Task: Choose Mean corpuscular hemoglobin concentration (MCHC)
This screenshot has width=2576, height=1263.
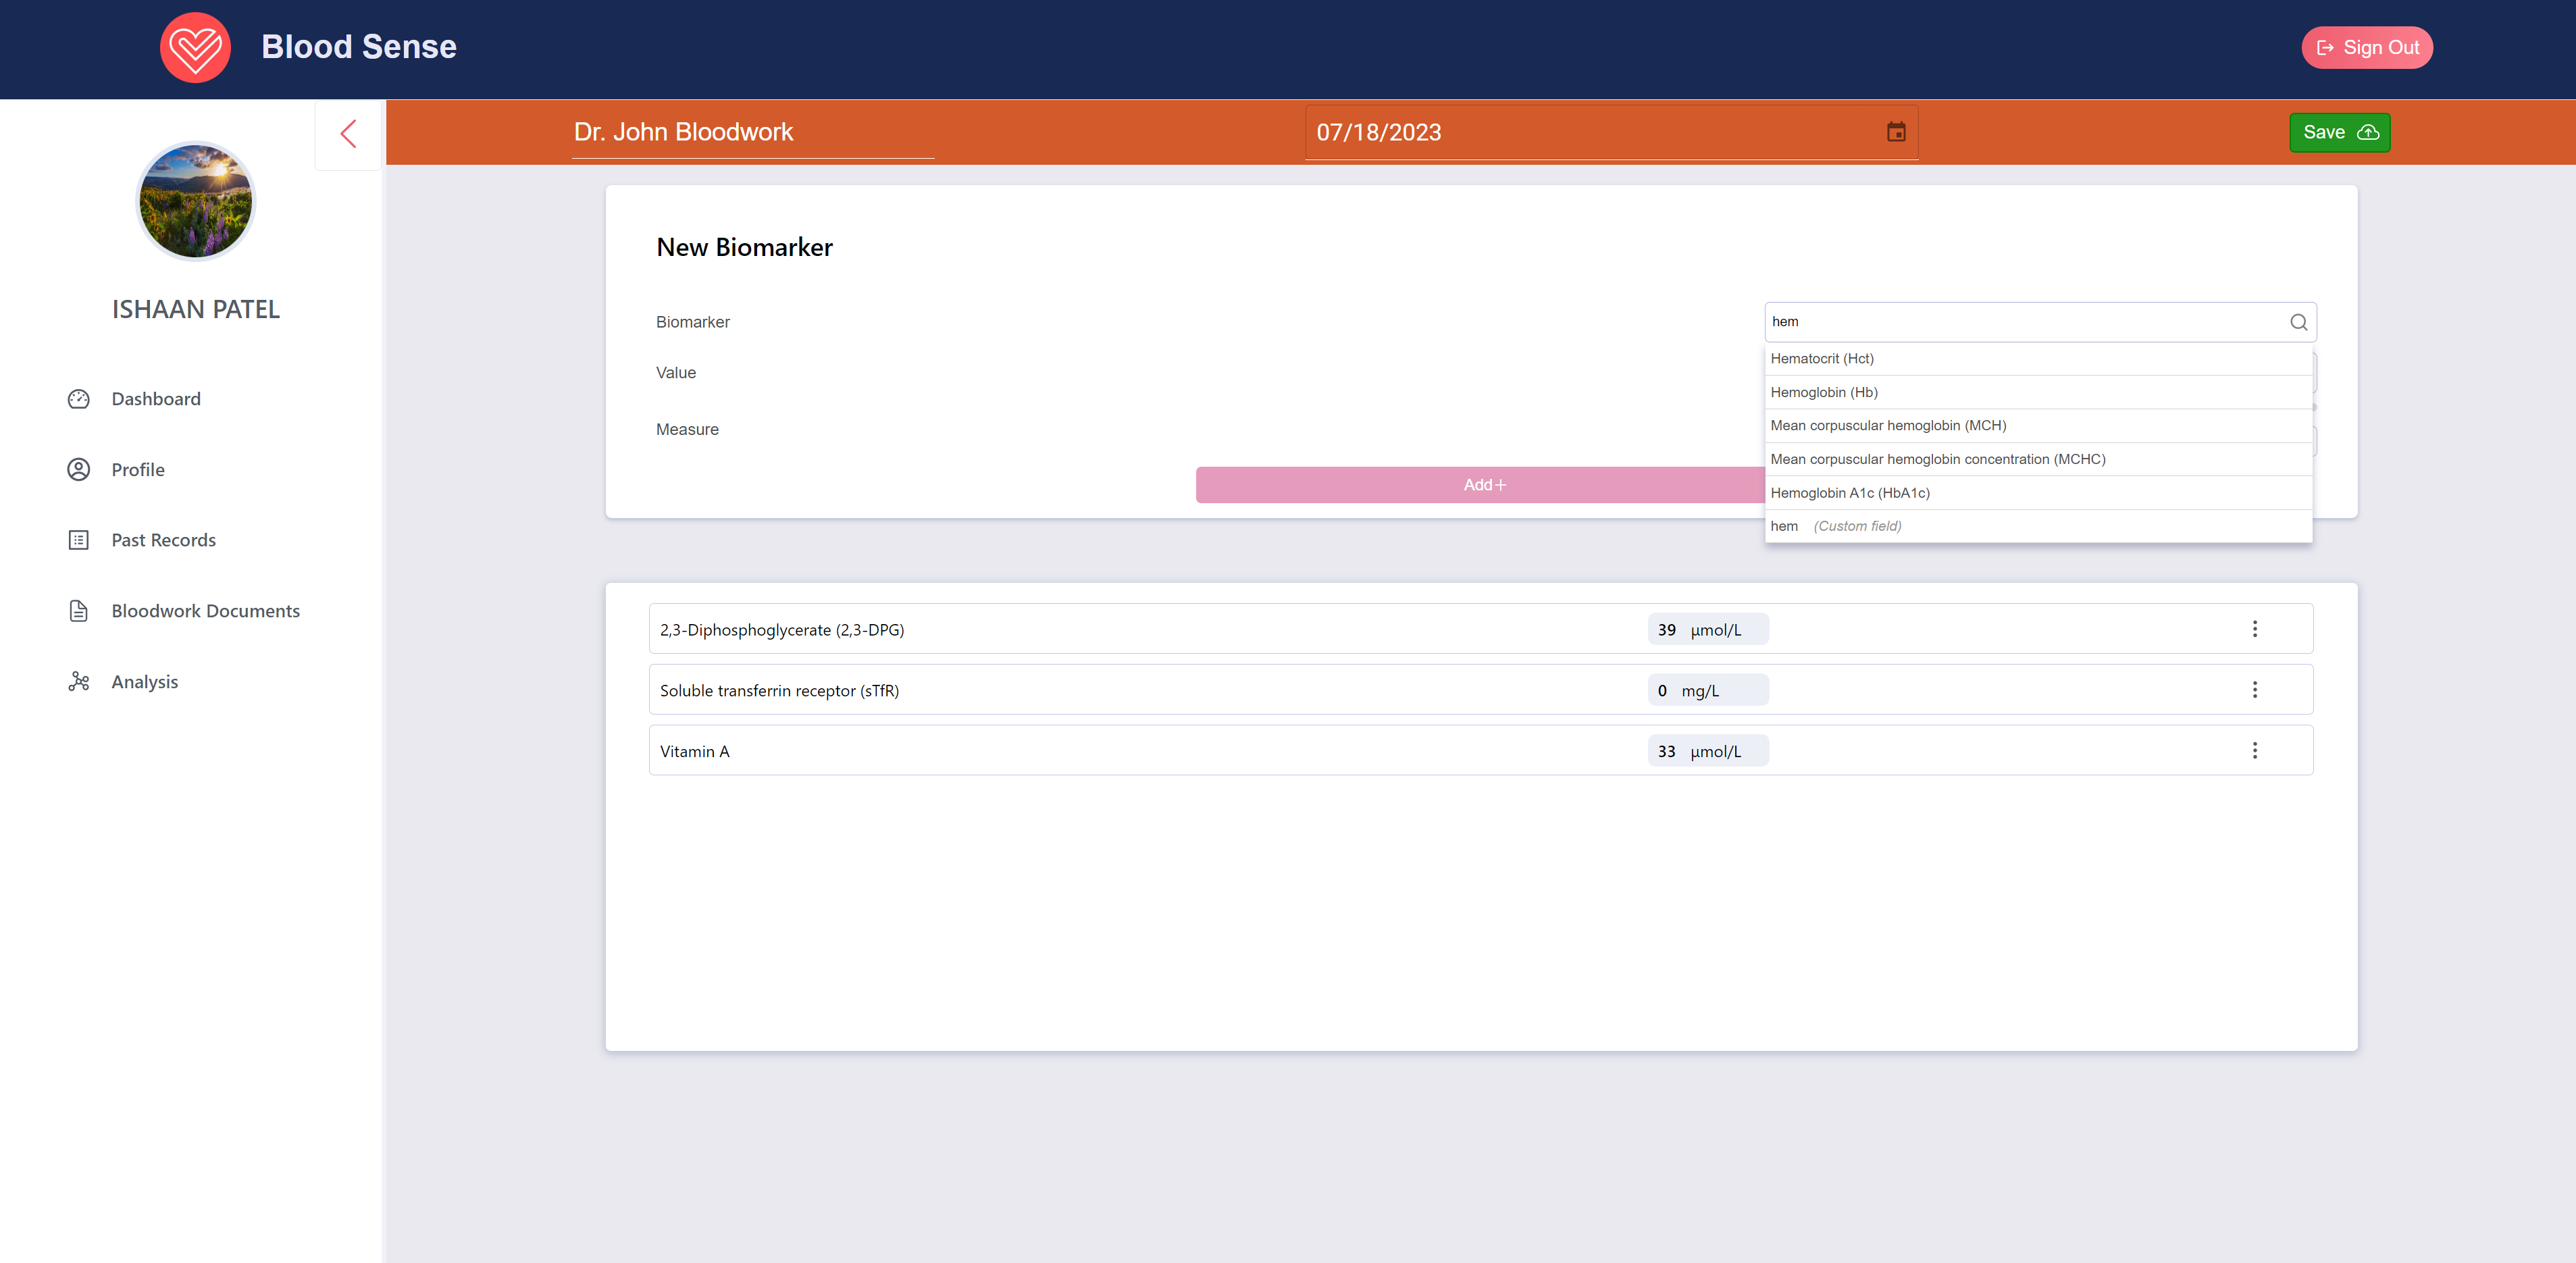Action: pos(1937,459)
